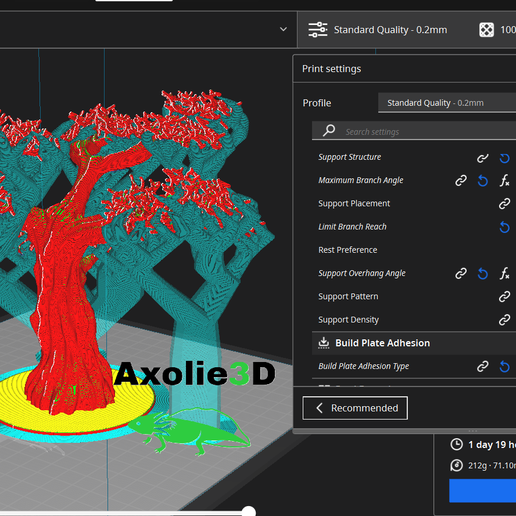
Task: Click the Build Plate Adhesion category icon
Action: click(323, 343)
